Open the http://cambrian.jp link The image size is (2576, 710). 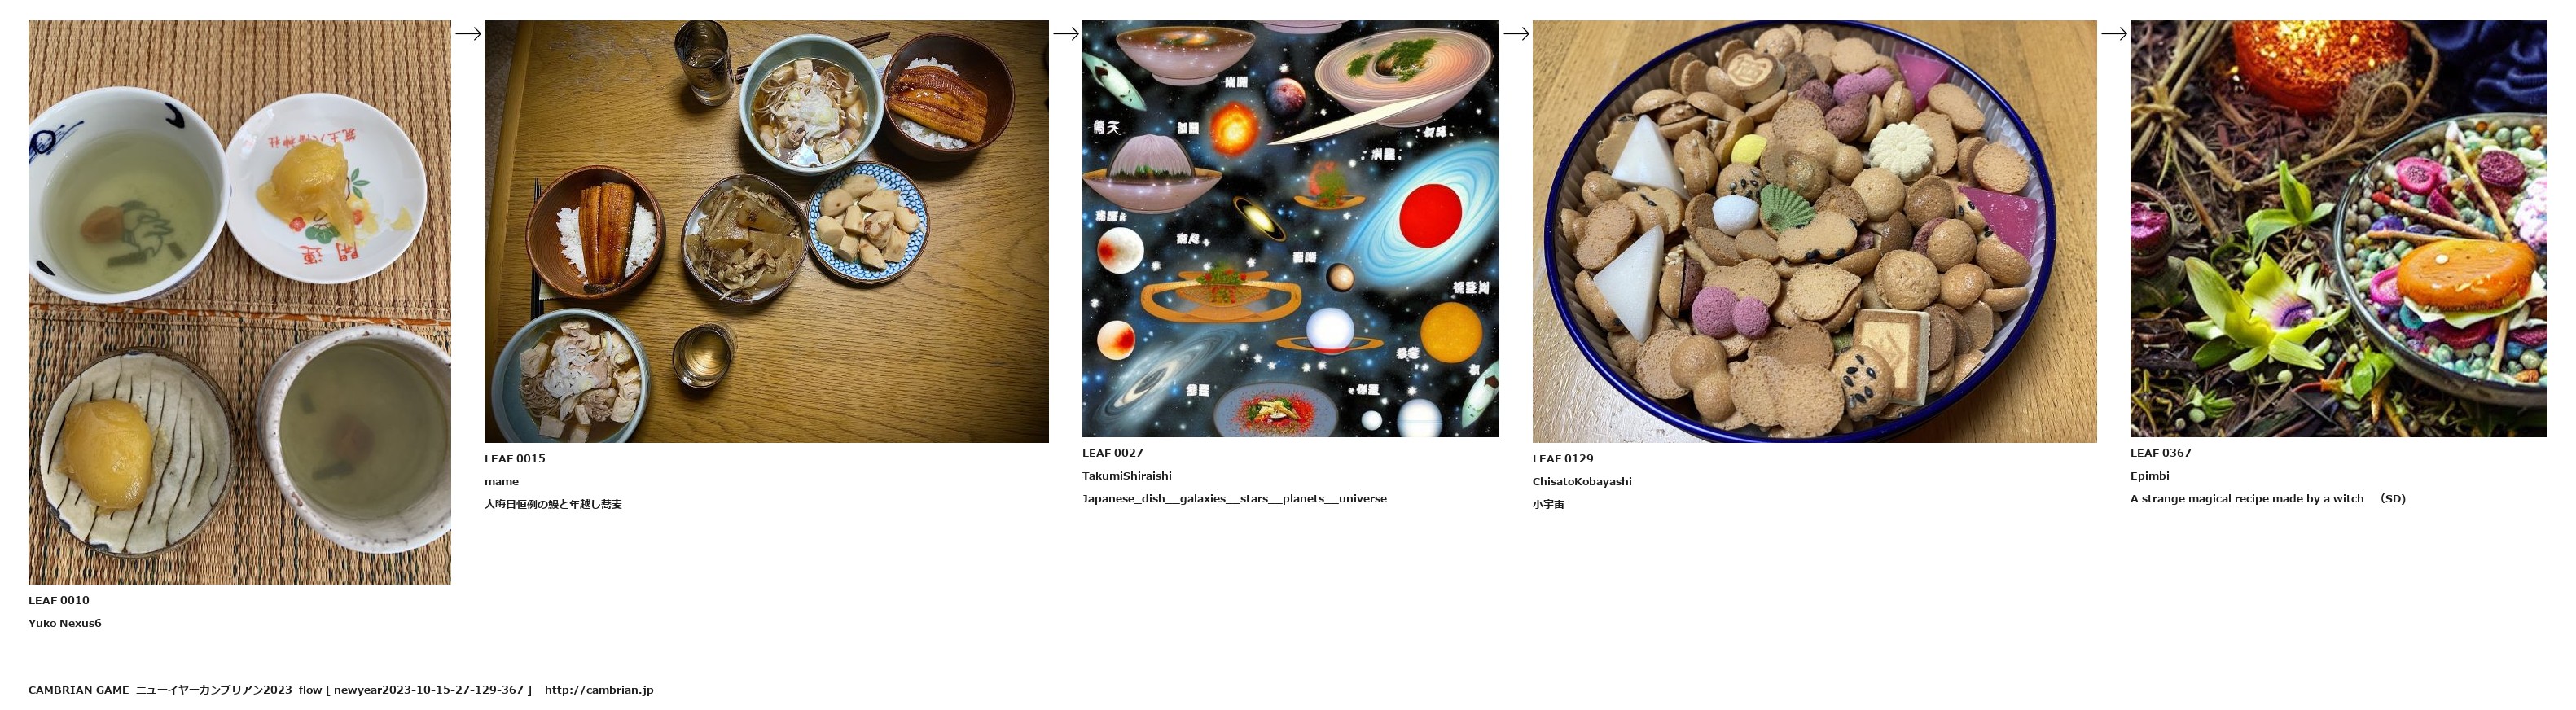(x=599, y=690)
